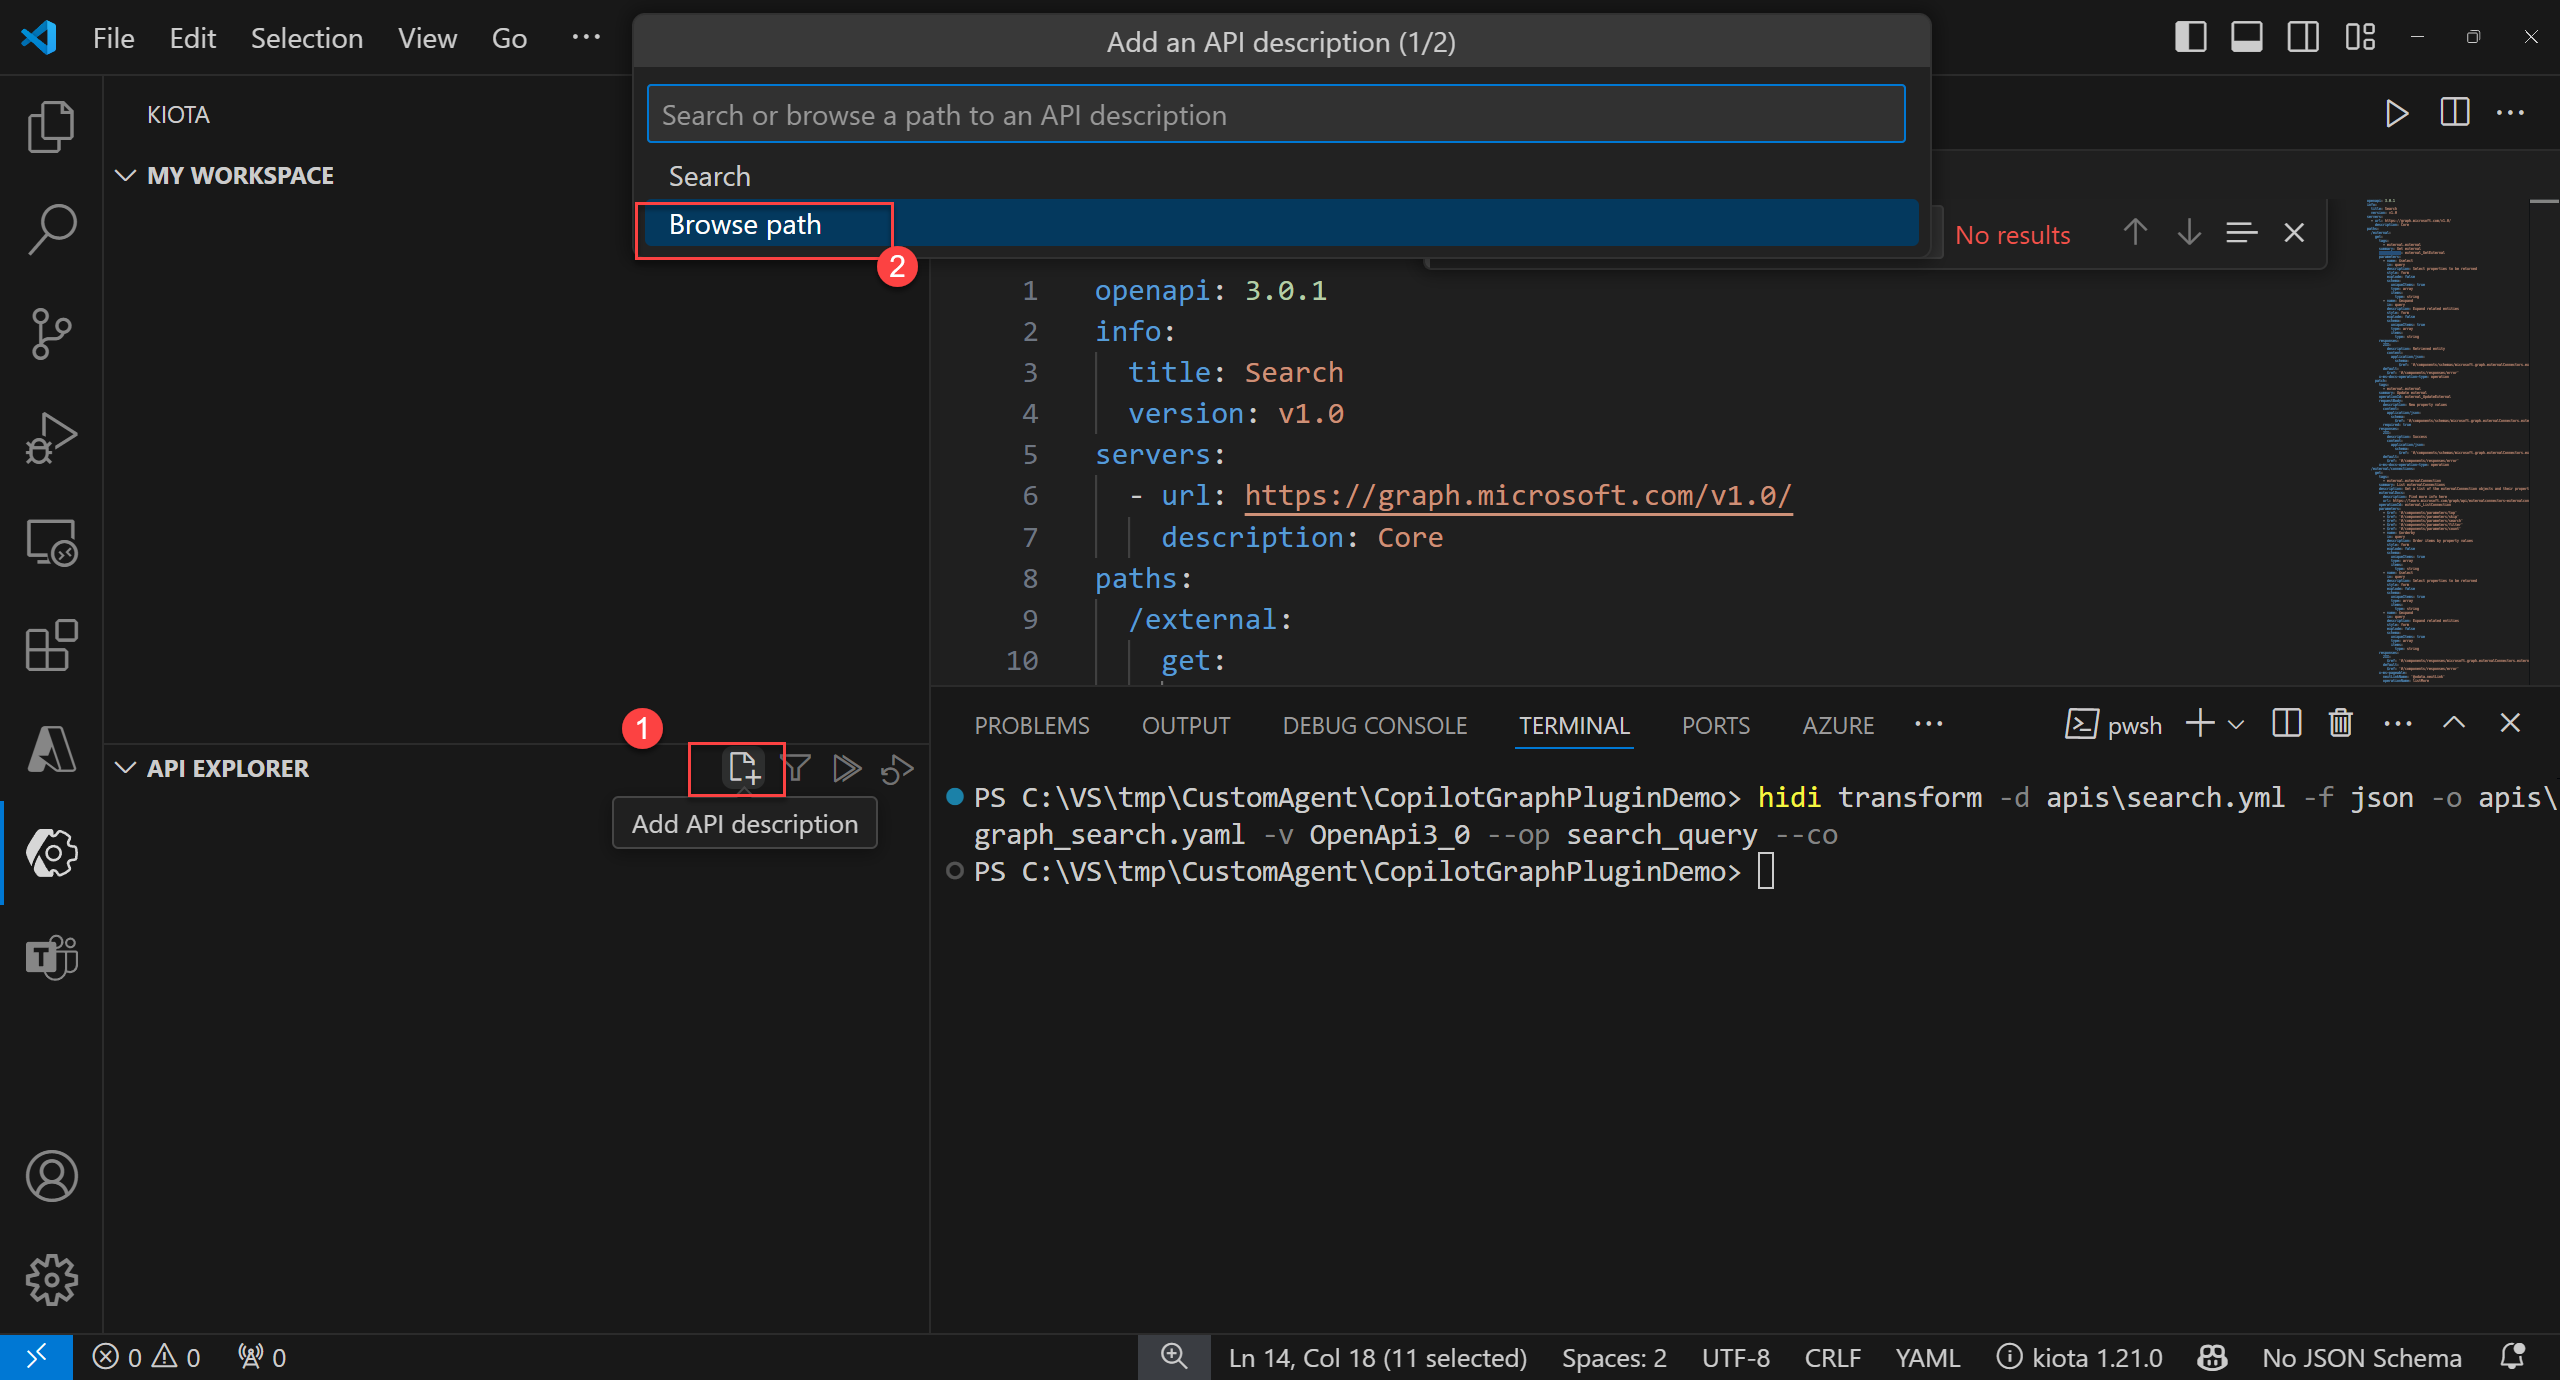
Task: Open the Extensions view
Action: tap(51, 646)
